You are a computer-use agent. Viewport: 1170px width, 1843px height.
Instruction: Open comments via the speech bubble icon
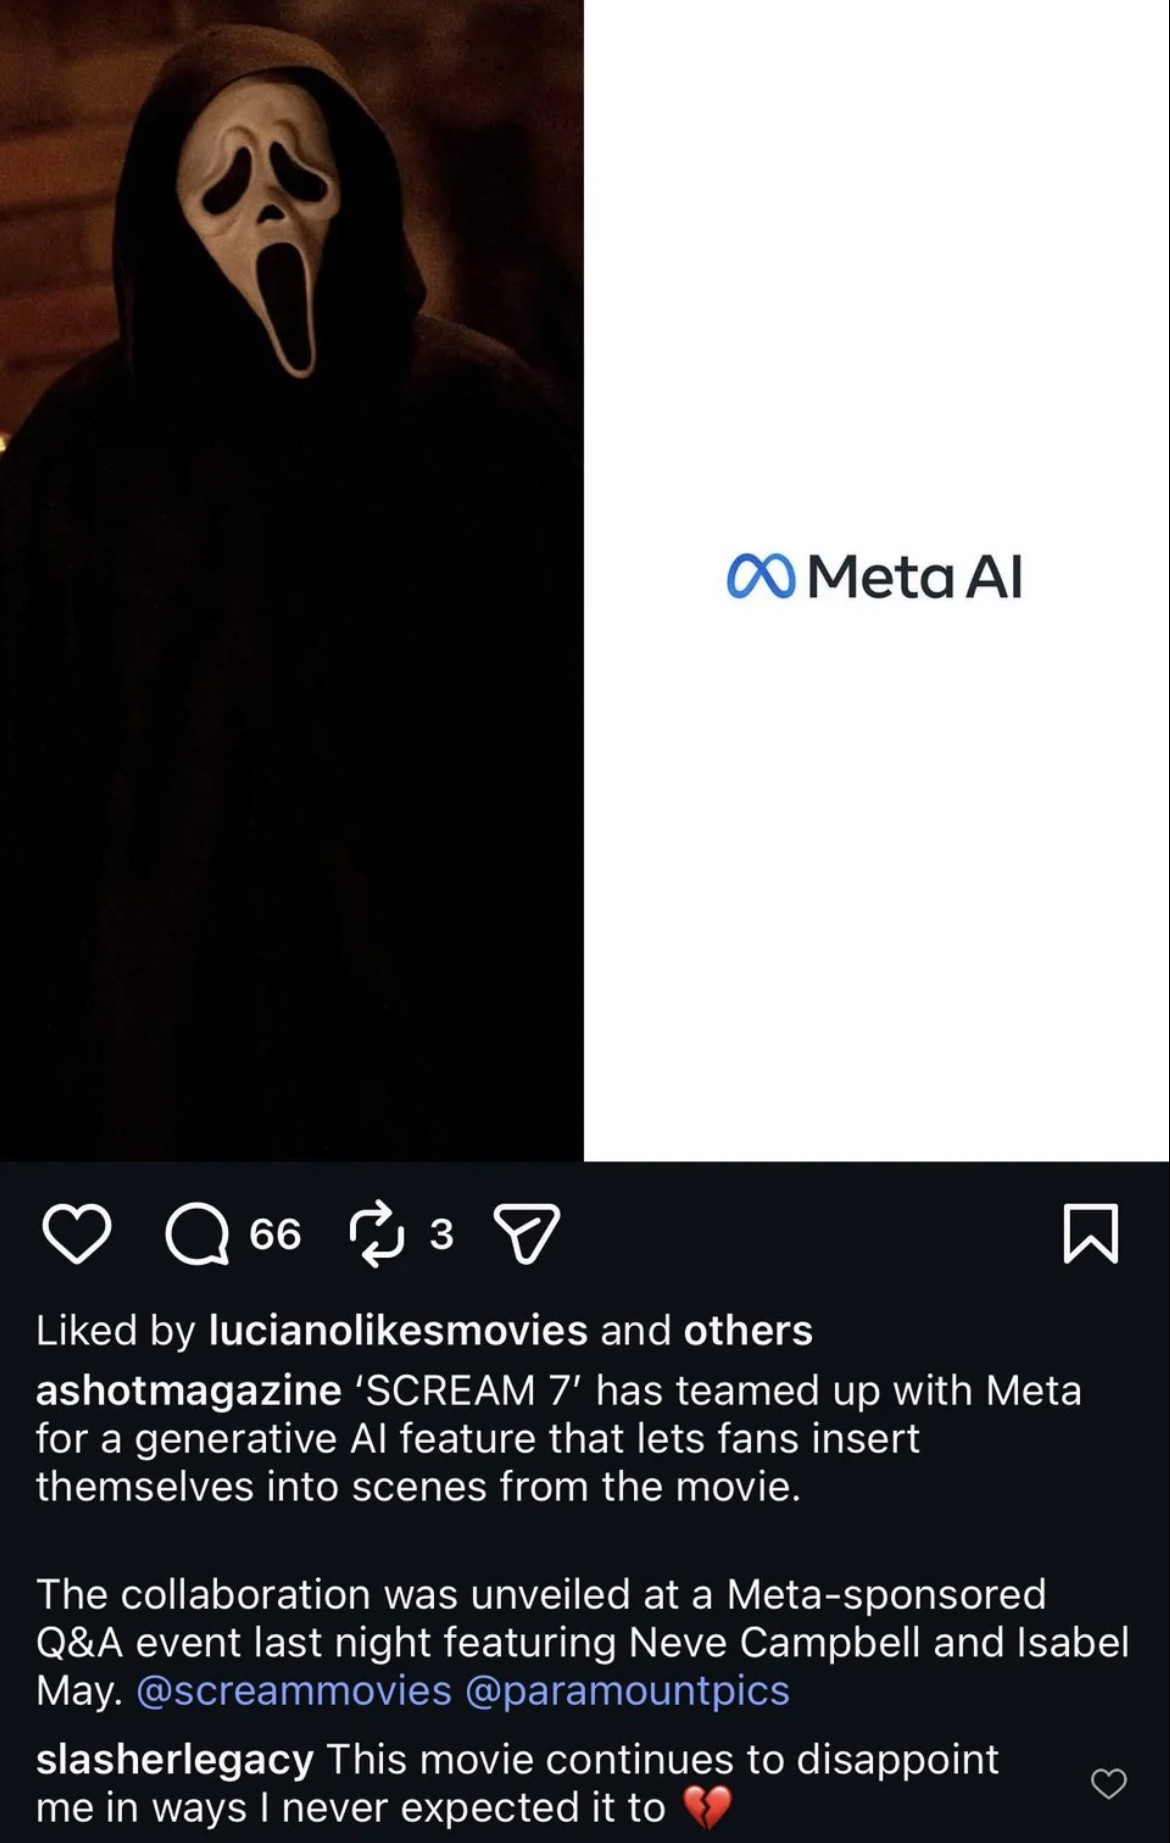pos(196,1234)
